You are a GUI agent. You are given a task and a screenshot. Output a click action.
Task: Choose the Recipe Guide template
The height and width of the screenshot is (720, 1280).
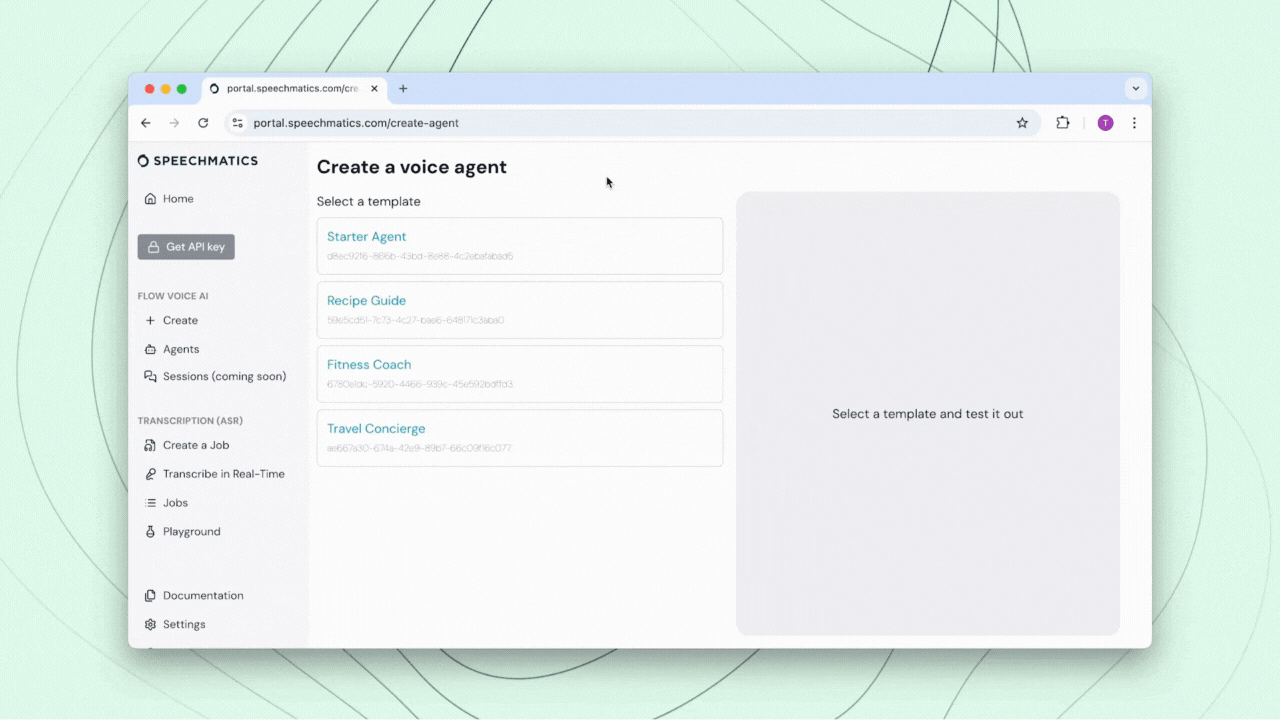pos(520,310)
